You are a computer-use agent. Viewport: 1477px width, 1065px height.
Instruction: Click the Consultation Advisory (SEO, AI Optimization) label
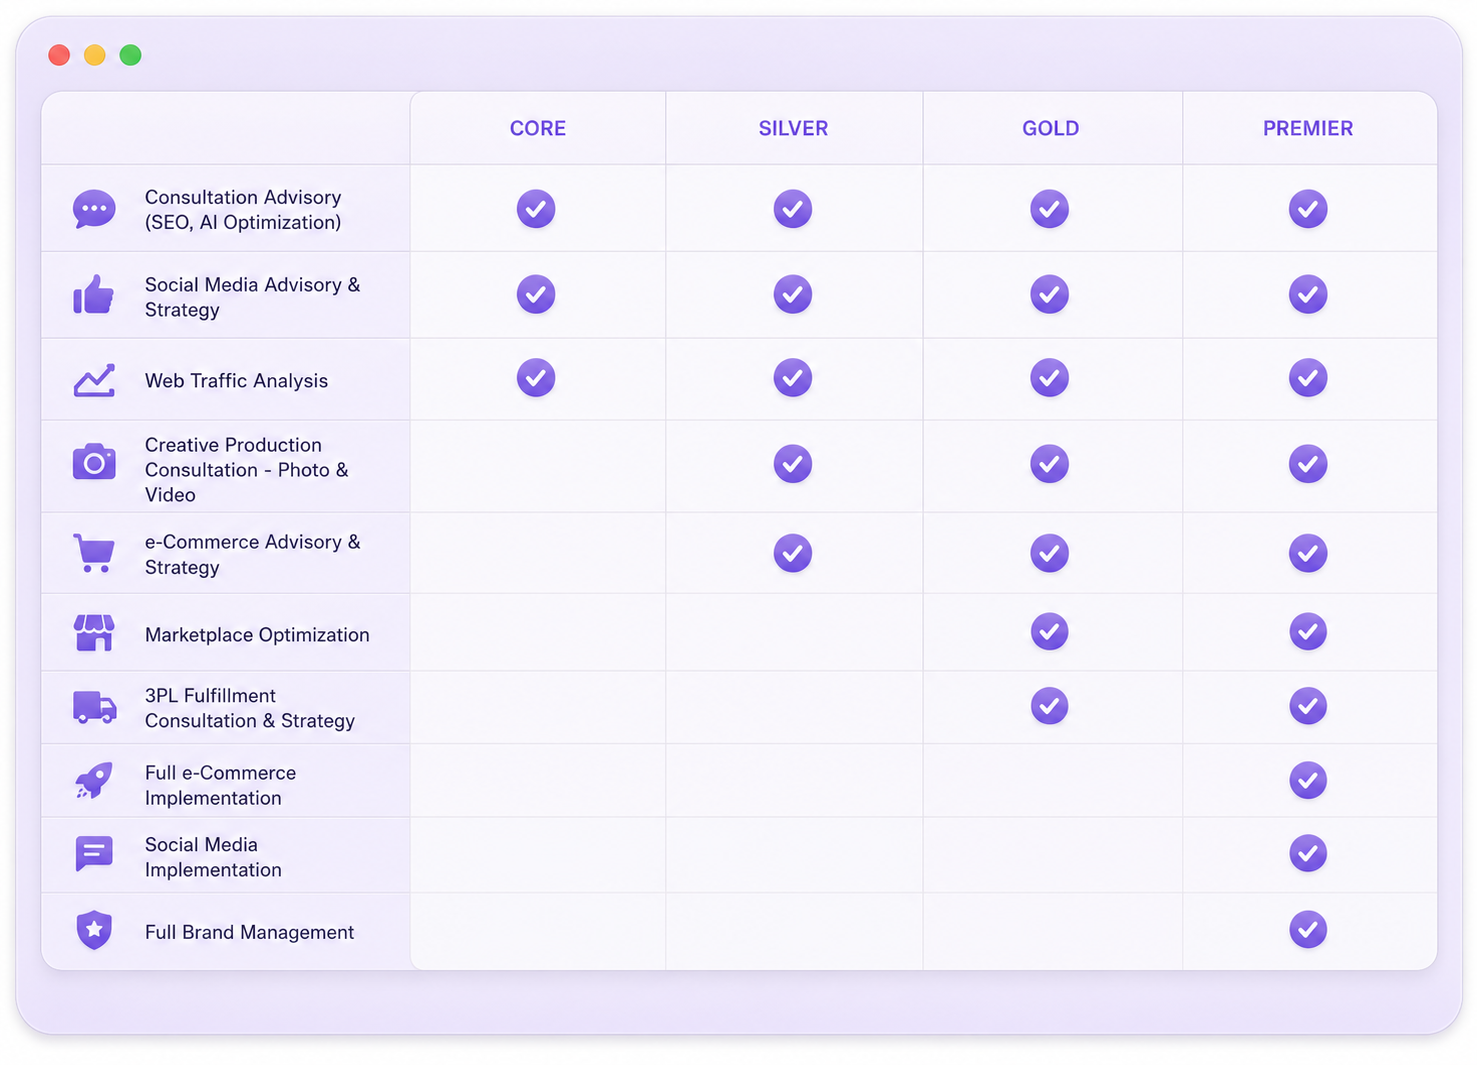pos(243,210)
